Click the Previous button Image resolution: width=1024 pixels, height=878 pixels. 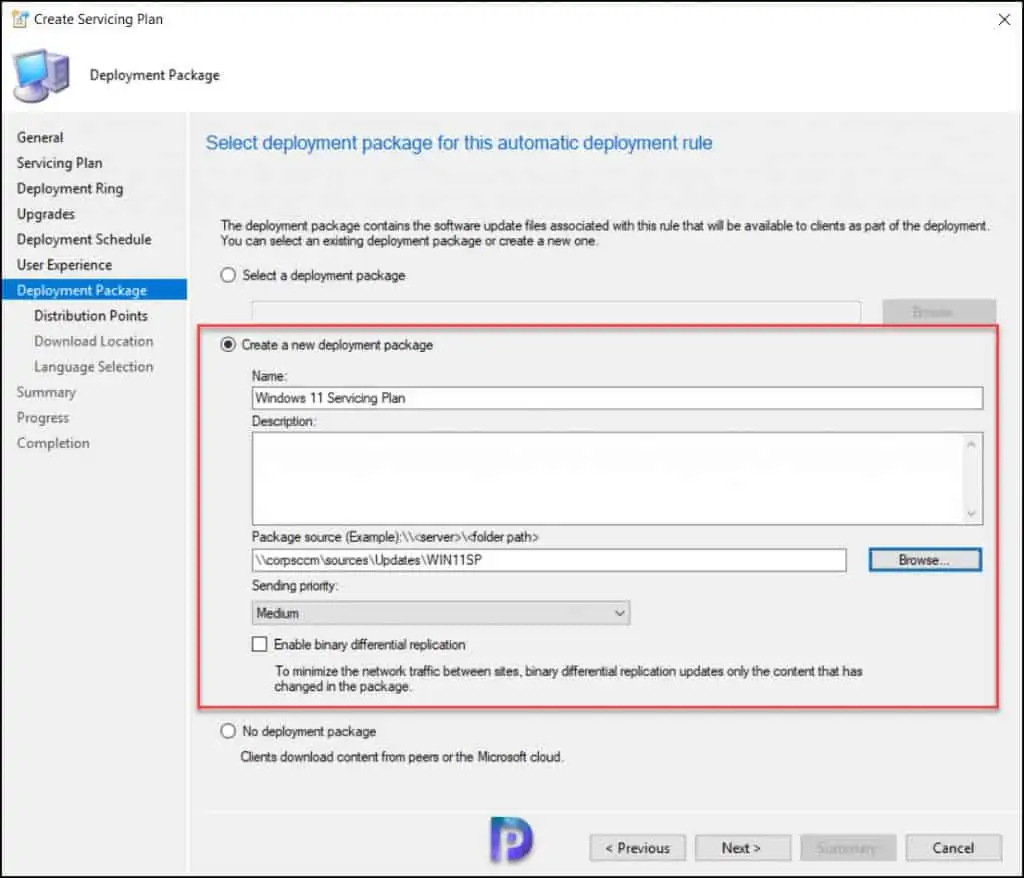pos(637,848)
